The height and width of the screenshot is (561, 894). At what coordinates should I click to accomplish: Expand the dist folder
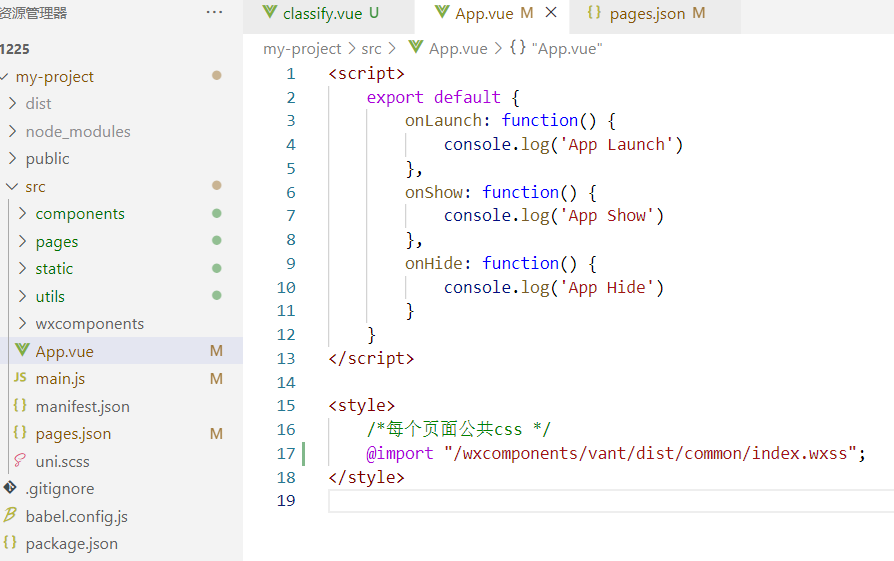13,103
